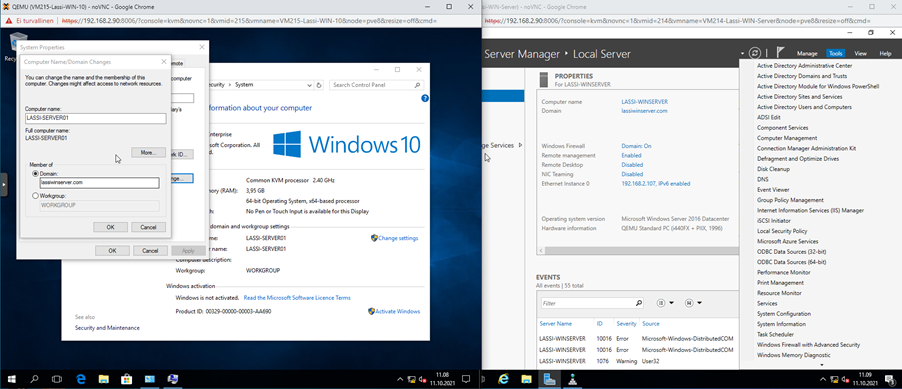
Task: Select DNS from the Tools menu
Action: 763,180
